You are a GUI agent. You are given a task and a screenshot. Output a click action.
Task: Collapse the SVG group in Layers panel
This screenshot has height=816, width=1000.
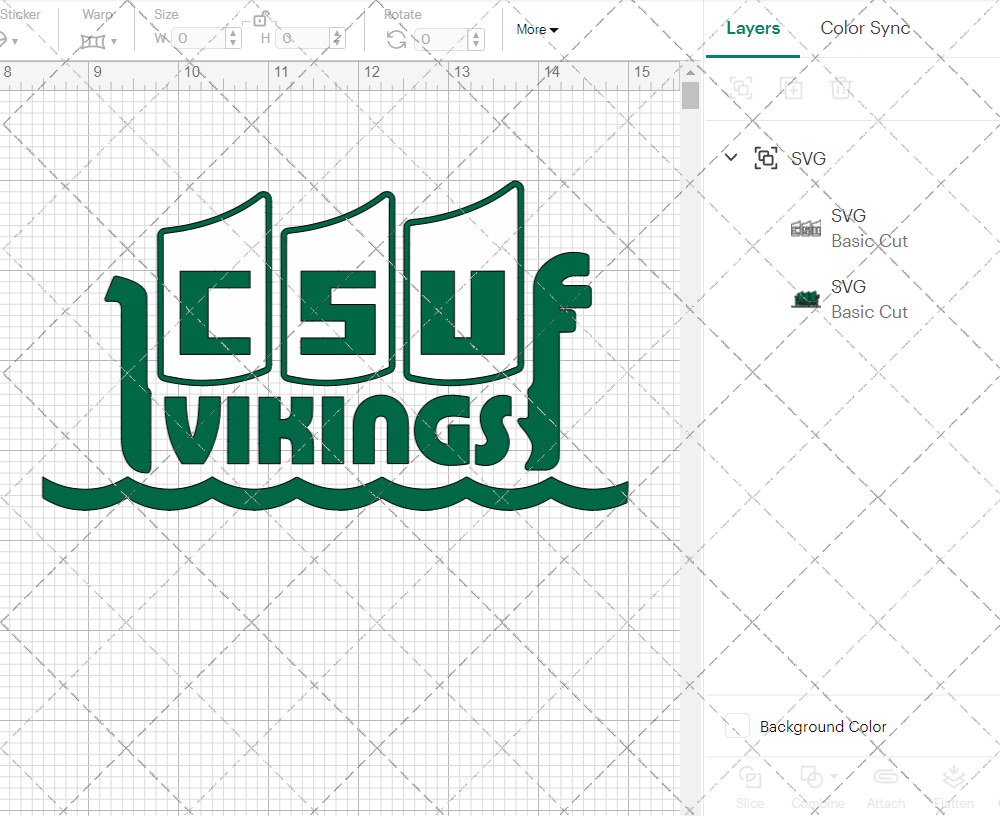[x=730, y=157]
